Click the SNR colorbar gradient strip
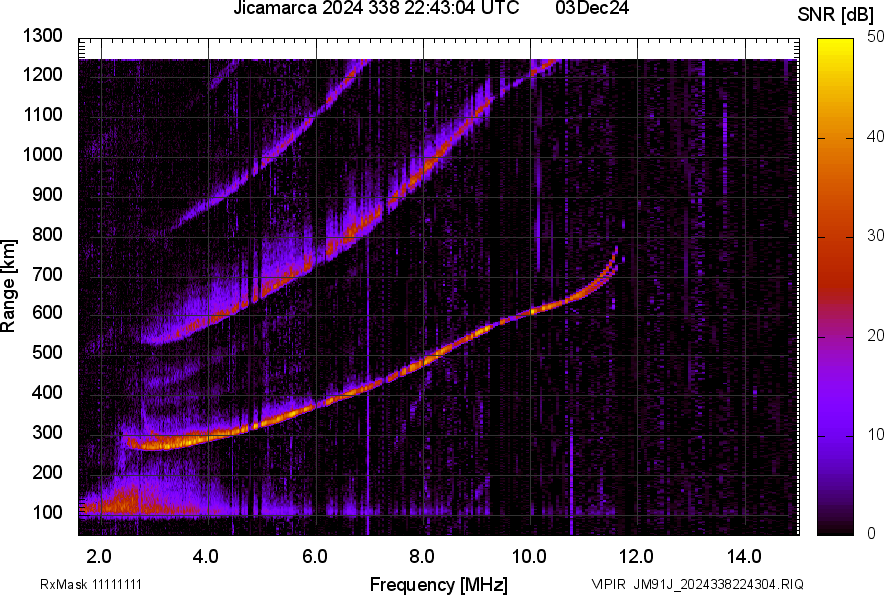Screen dimensions: 884x595 tap(836, 287)
